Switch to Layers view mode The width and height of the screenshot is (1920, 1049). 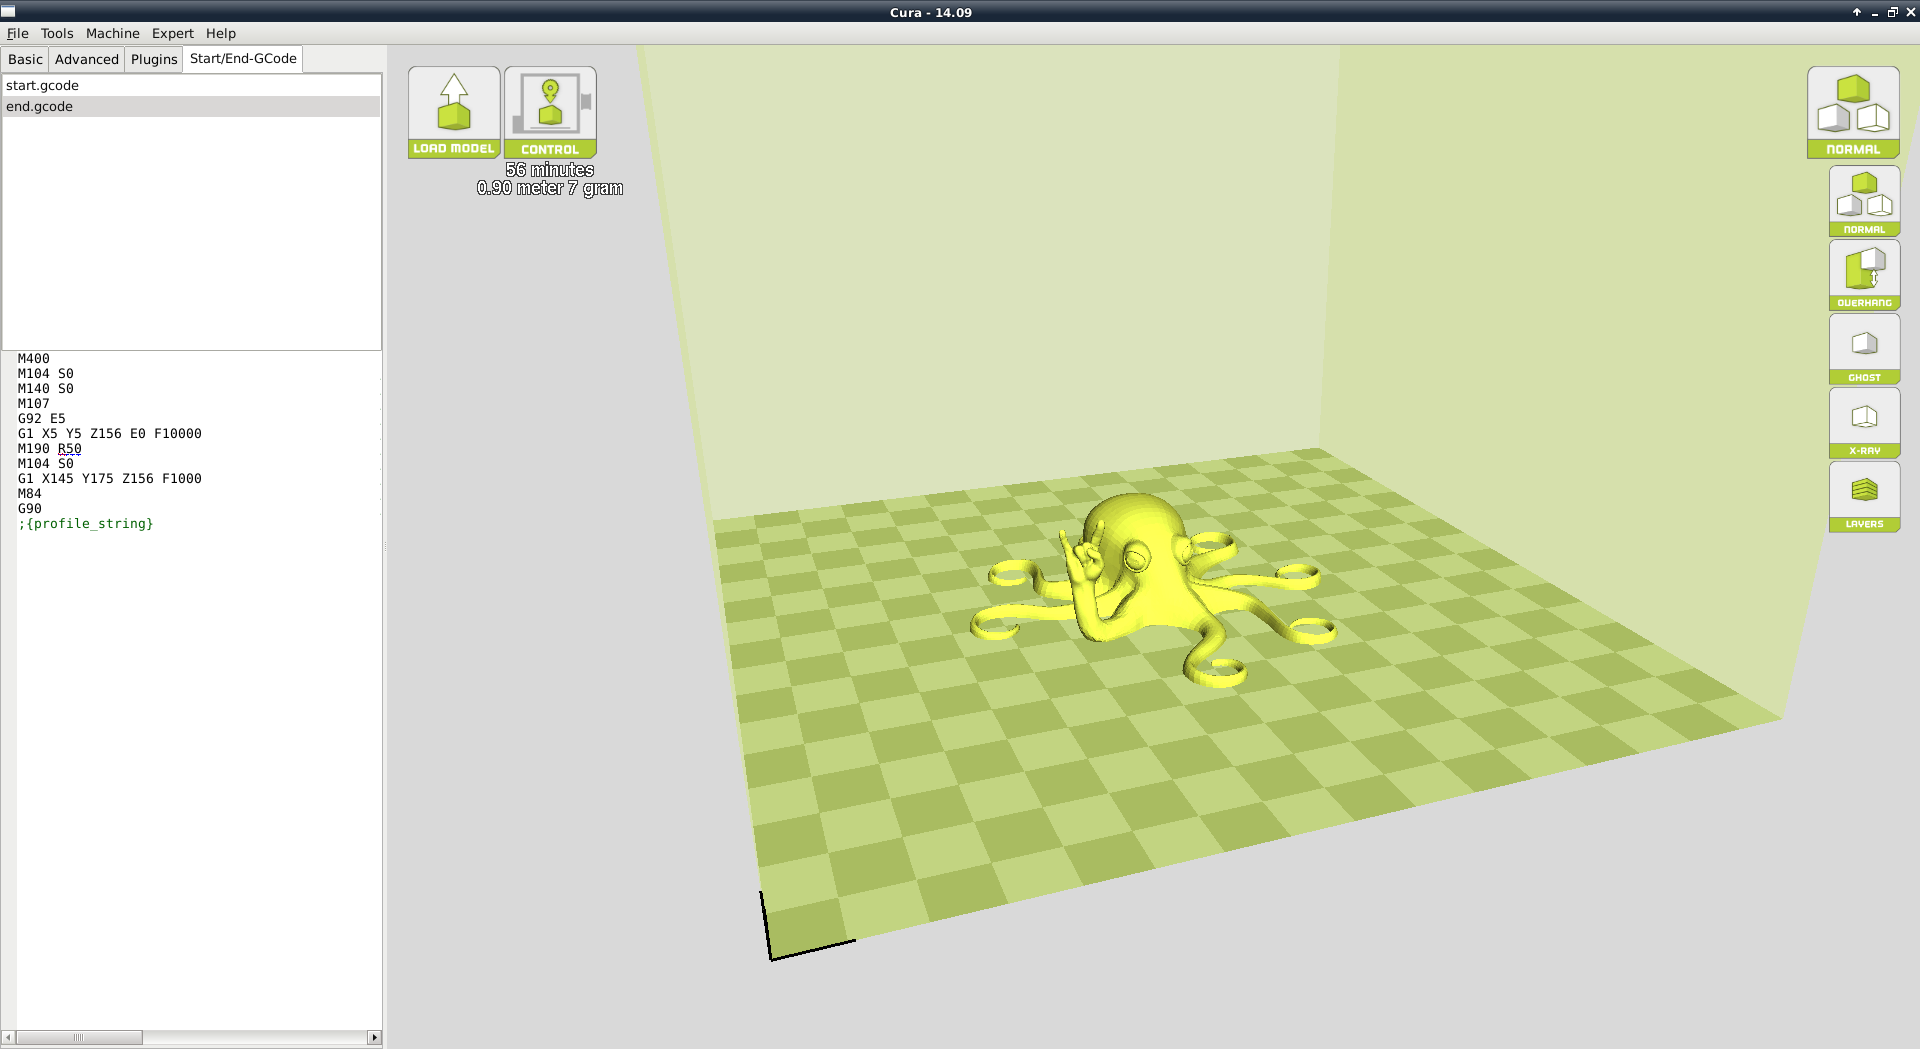point(1864,497)
